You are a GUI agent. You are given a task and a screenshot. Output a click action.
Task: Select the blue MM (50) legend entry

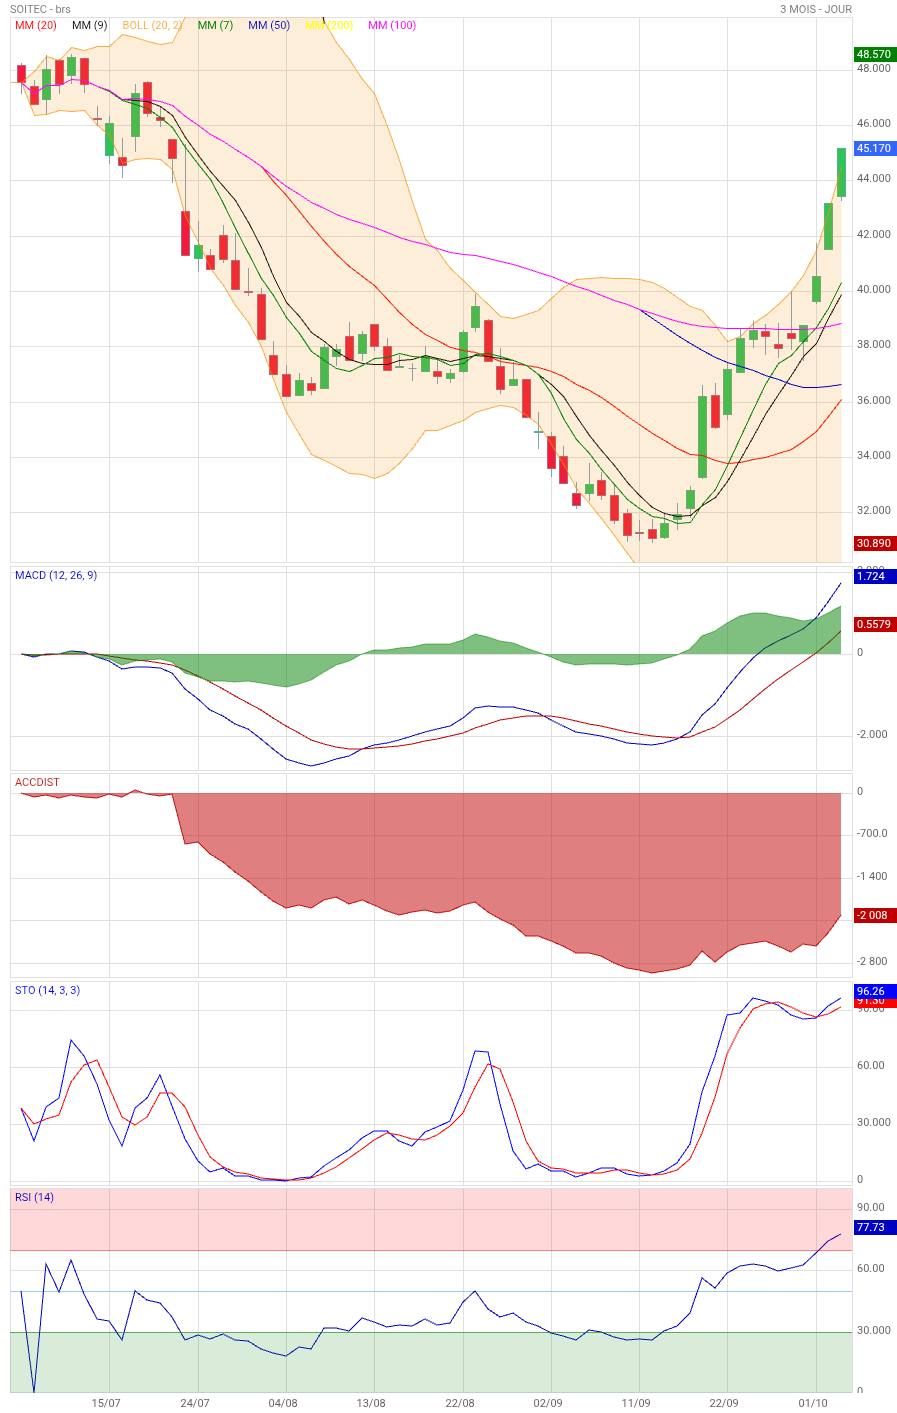pos(269,25)
